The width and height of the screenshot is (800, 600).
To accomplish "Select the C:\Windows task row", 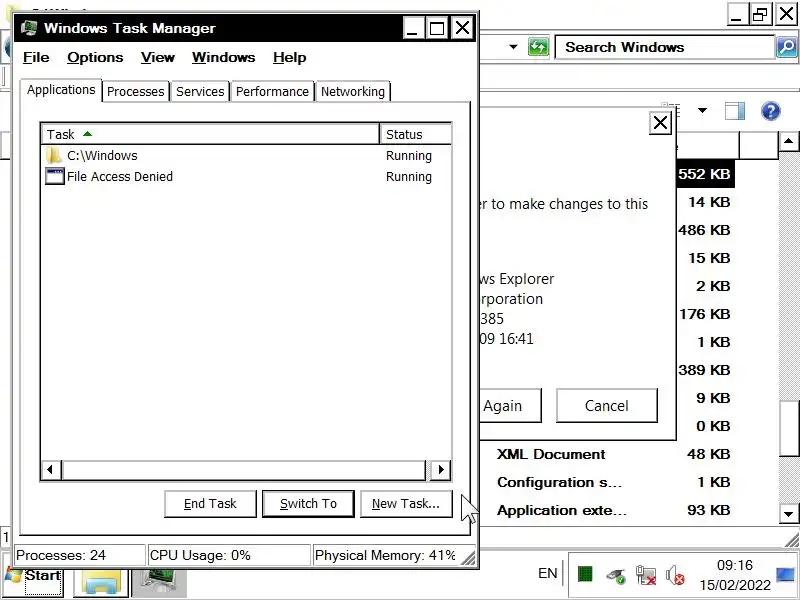I will click(246, 155).
